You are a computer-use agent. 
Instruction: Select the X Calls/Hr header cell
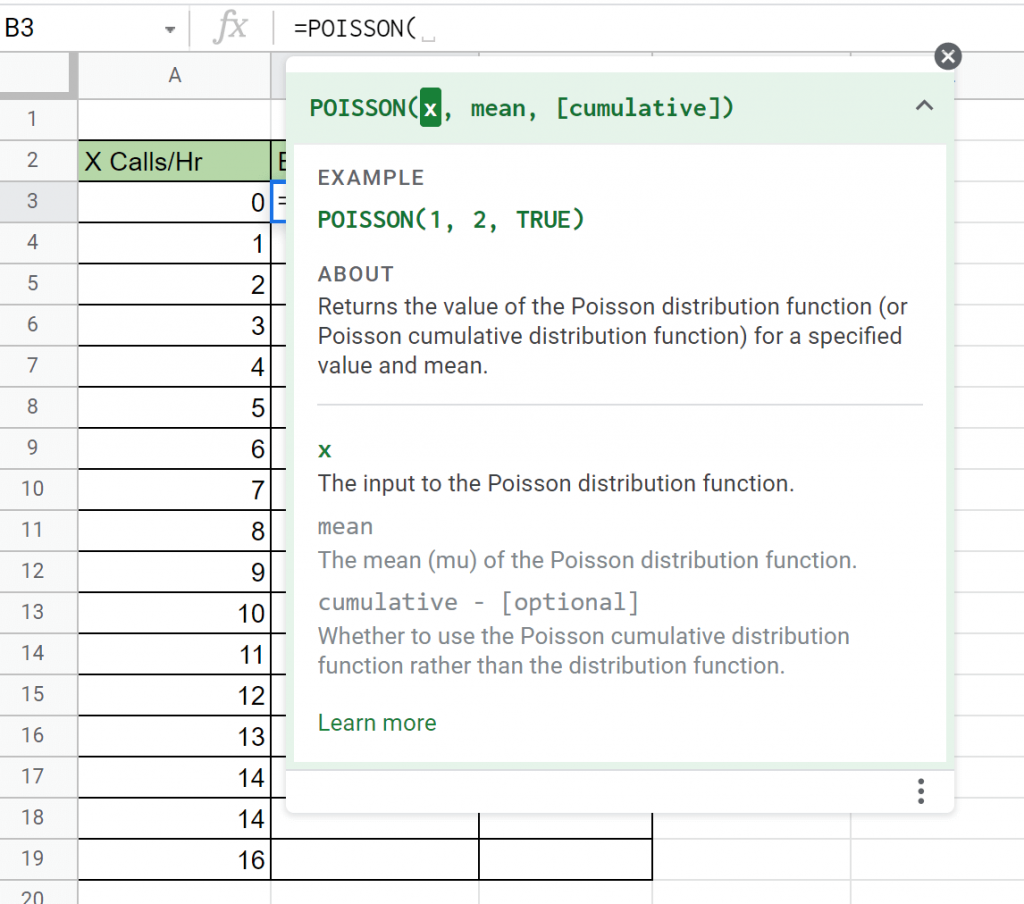tap(175, 161)
